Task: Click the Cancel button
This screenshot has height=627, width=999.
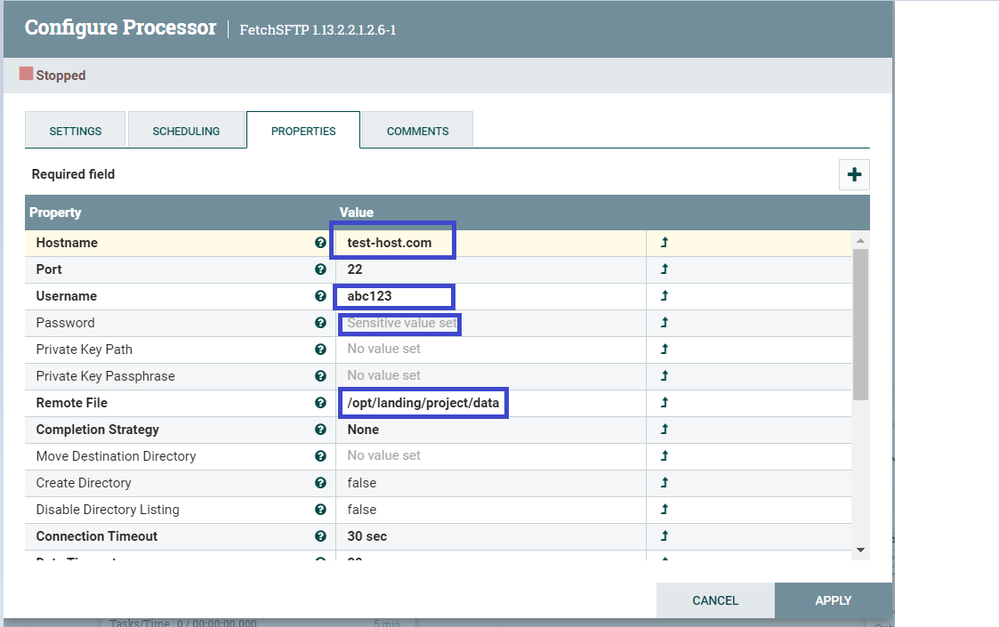Action: [715, 601]
